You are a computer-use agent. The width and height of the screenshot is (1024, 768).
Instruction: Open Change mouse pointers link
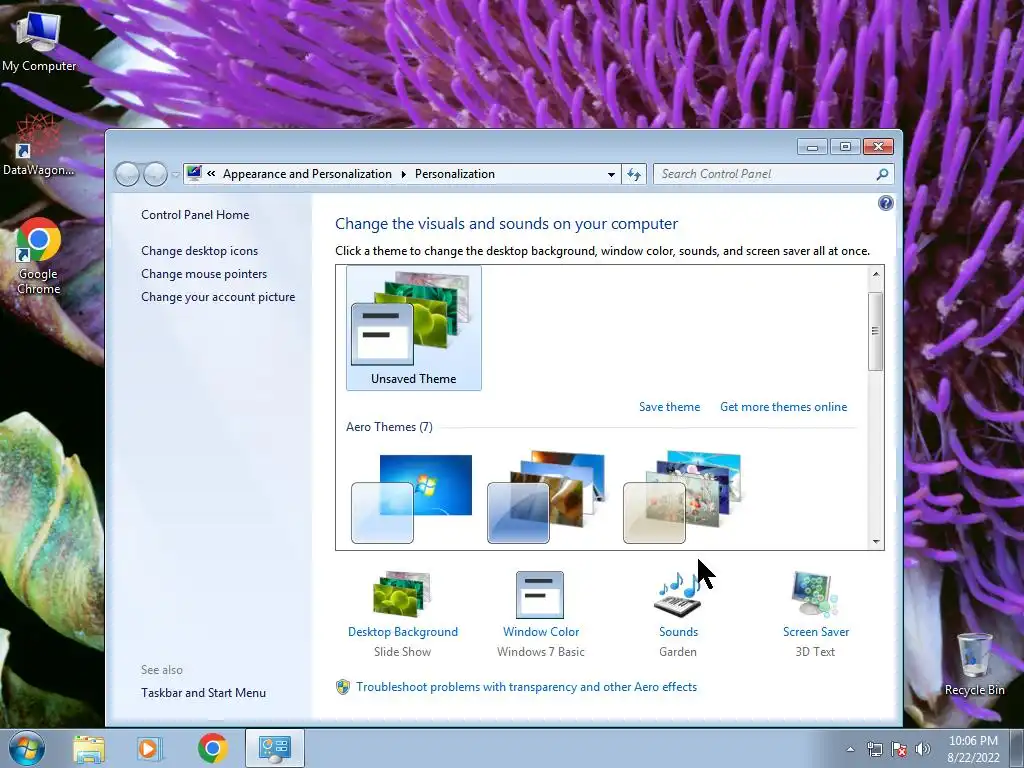[204, 274]
